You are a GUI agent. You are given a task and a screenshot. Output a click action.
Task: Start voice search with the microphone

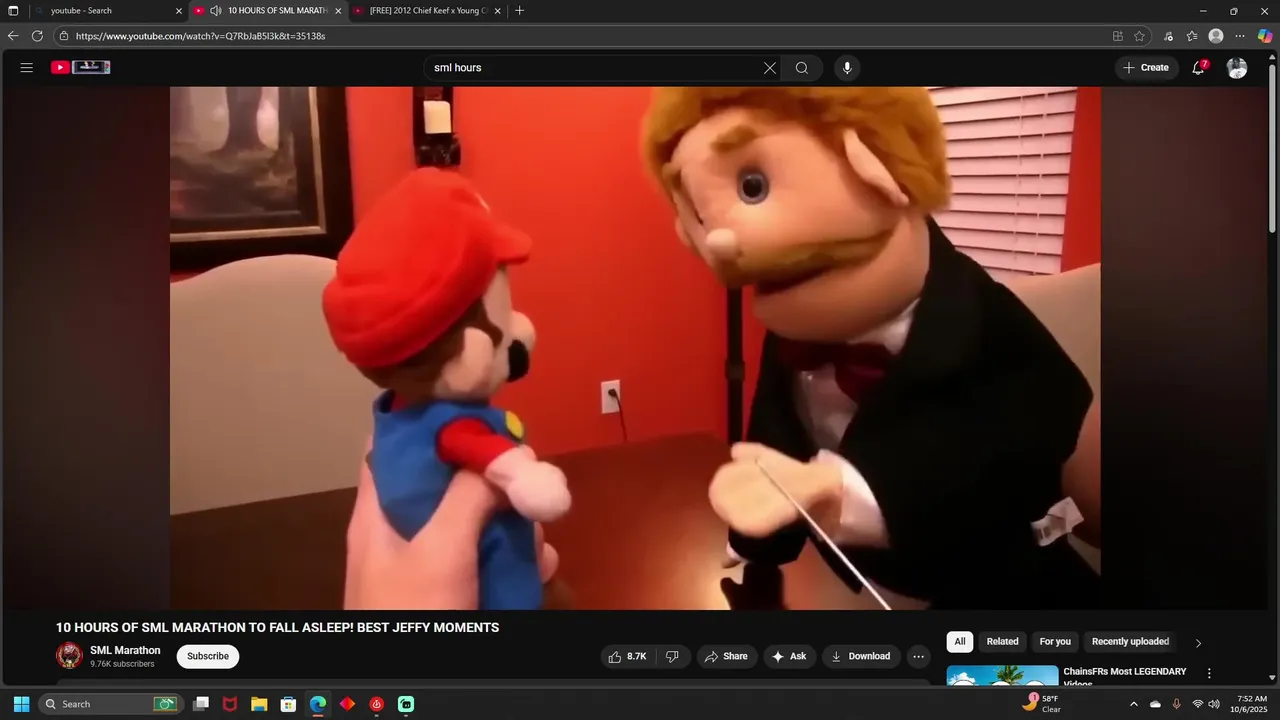click(847, 68)
